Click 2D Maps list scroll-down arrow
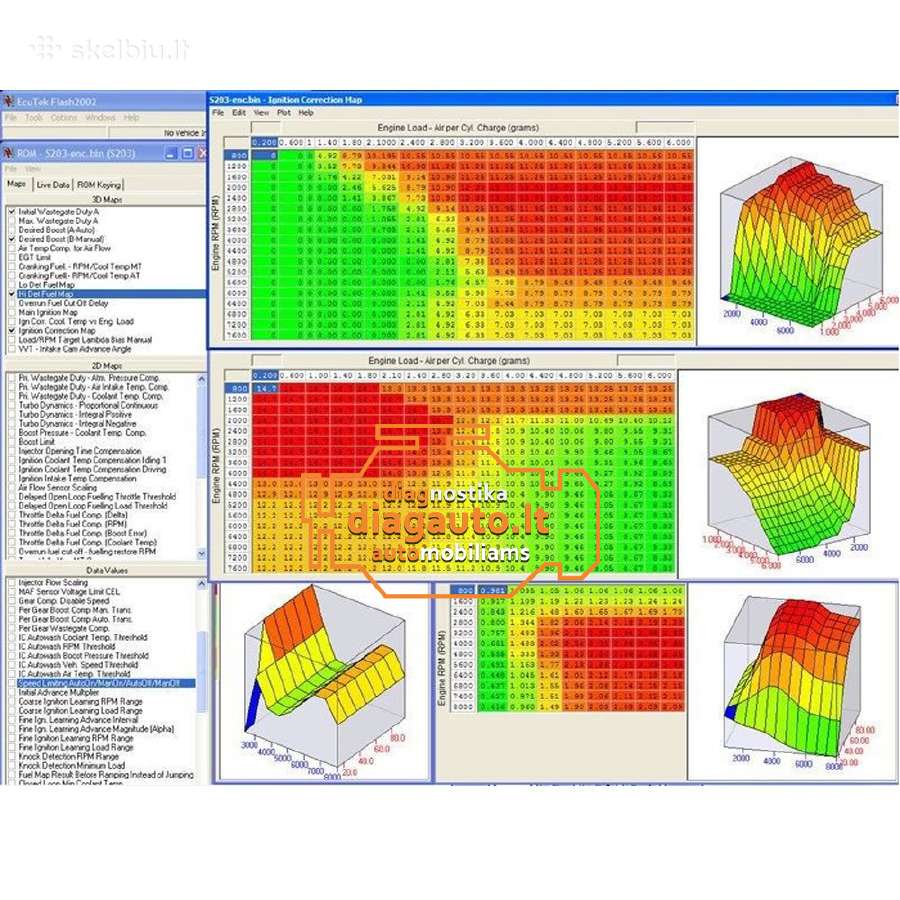The image size is (900, 900). click(x=201, y=553)
